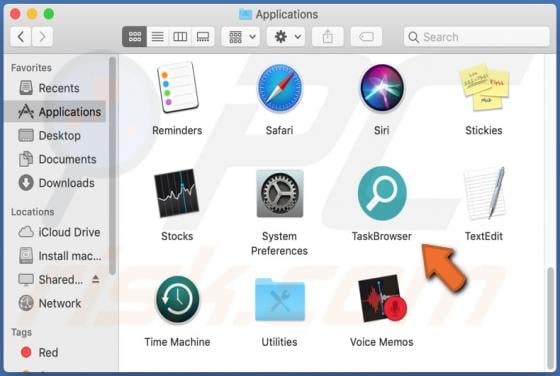The image size is (560, 376).
Task: Open the Utilities folder icon
Action: [280, 299]
